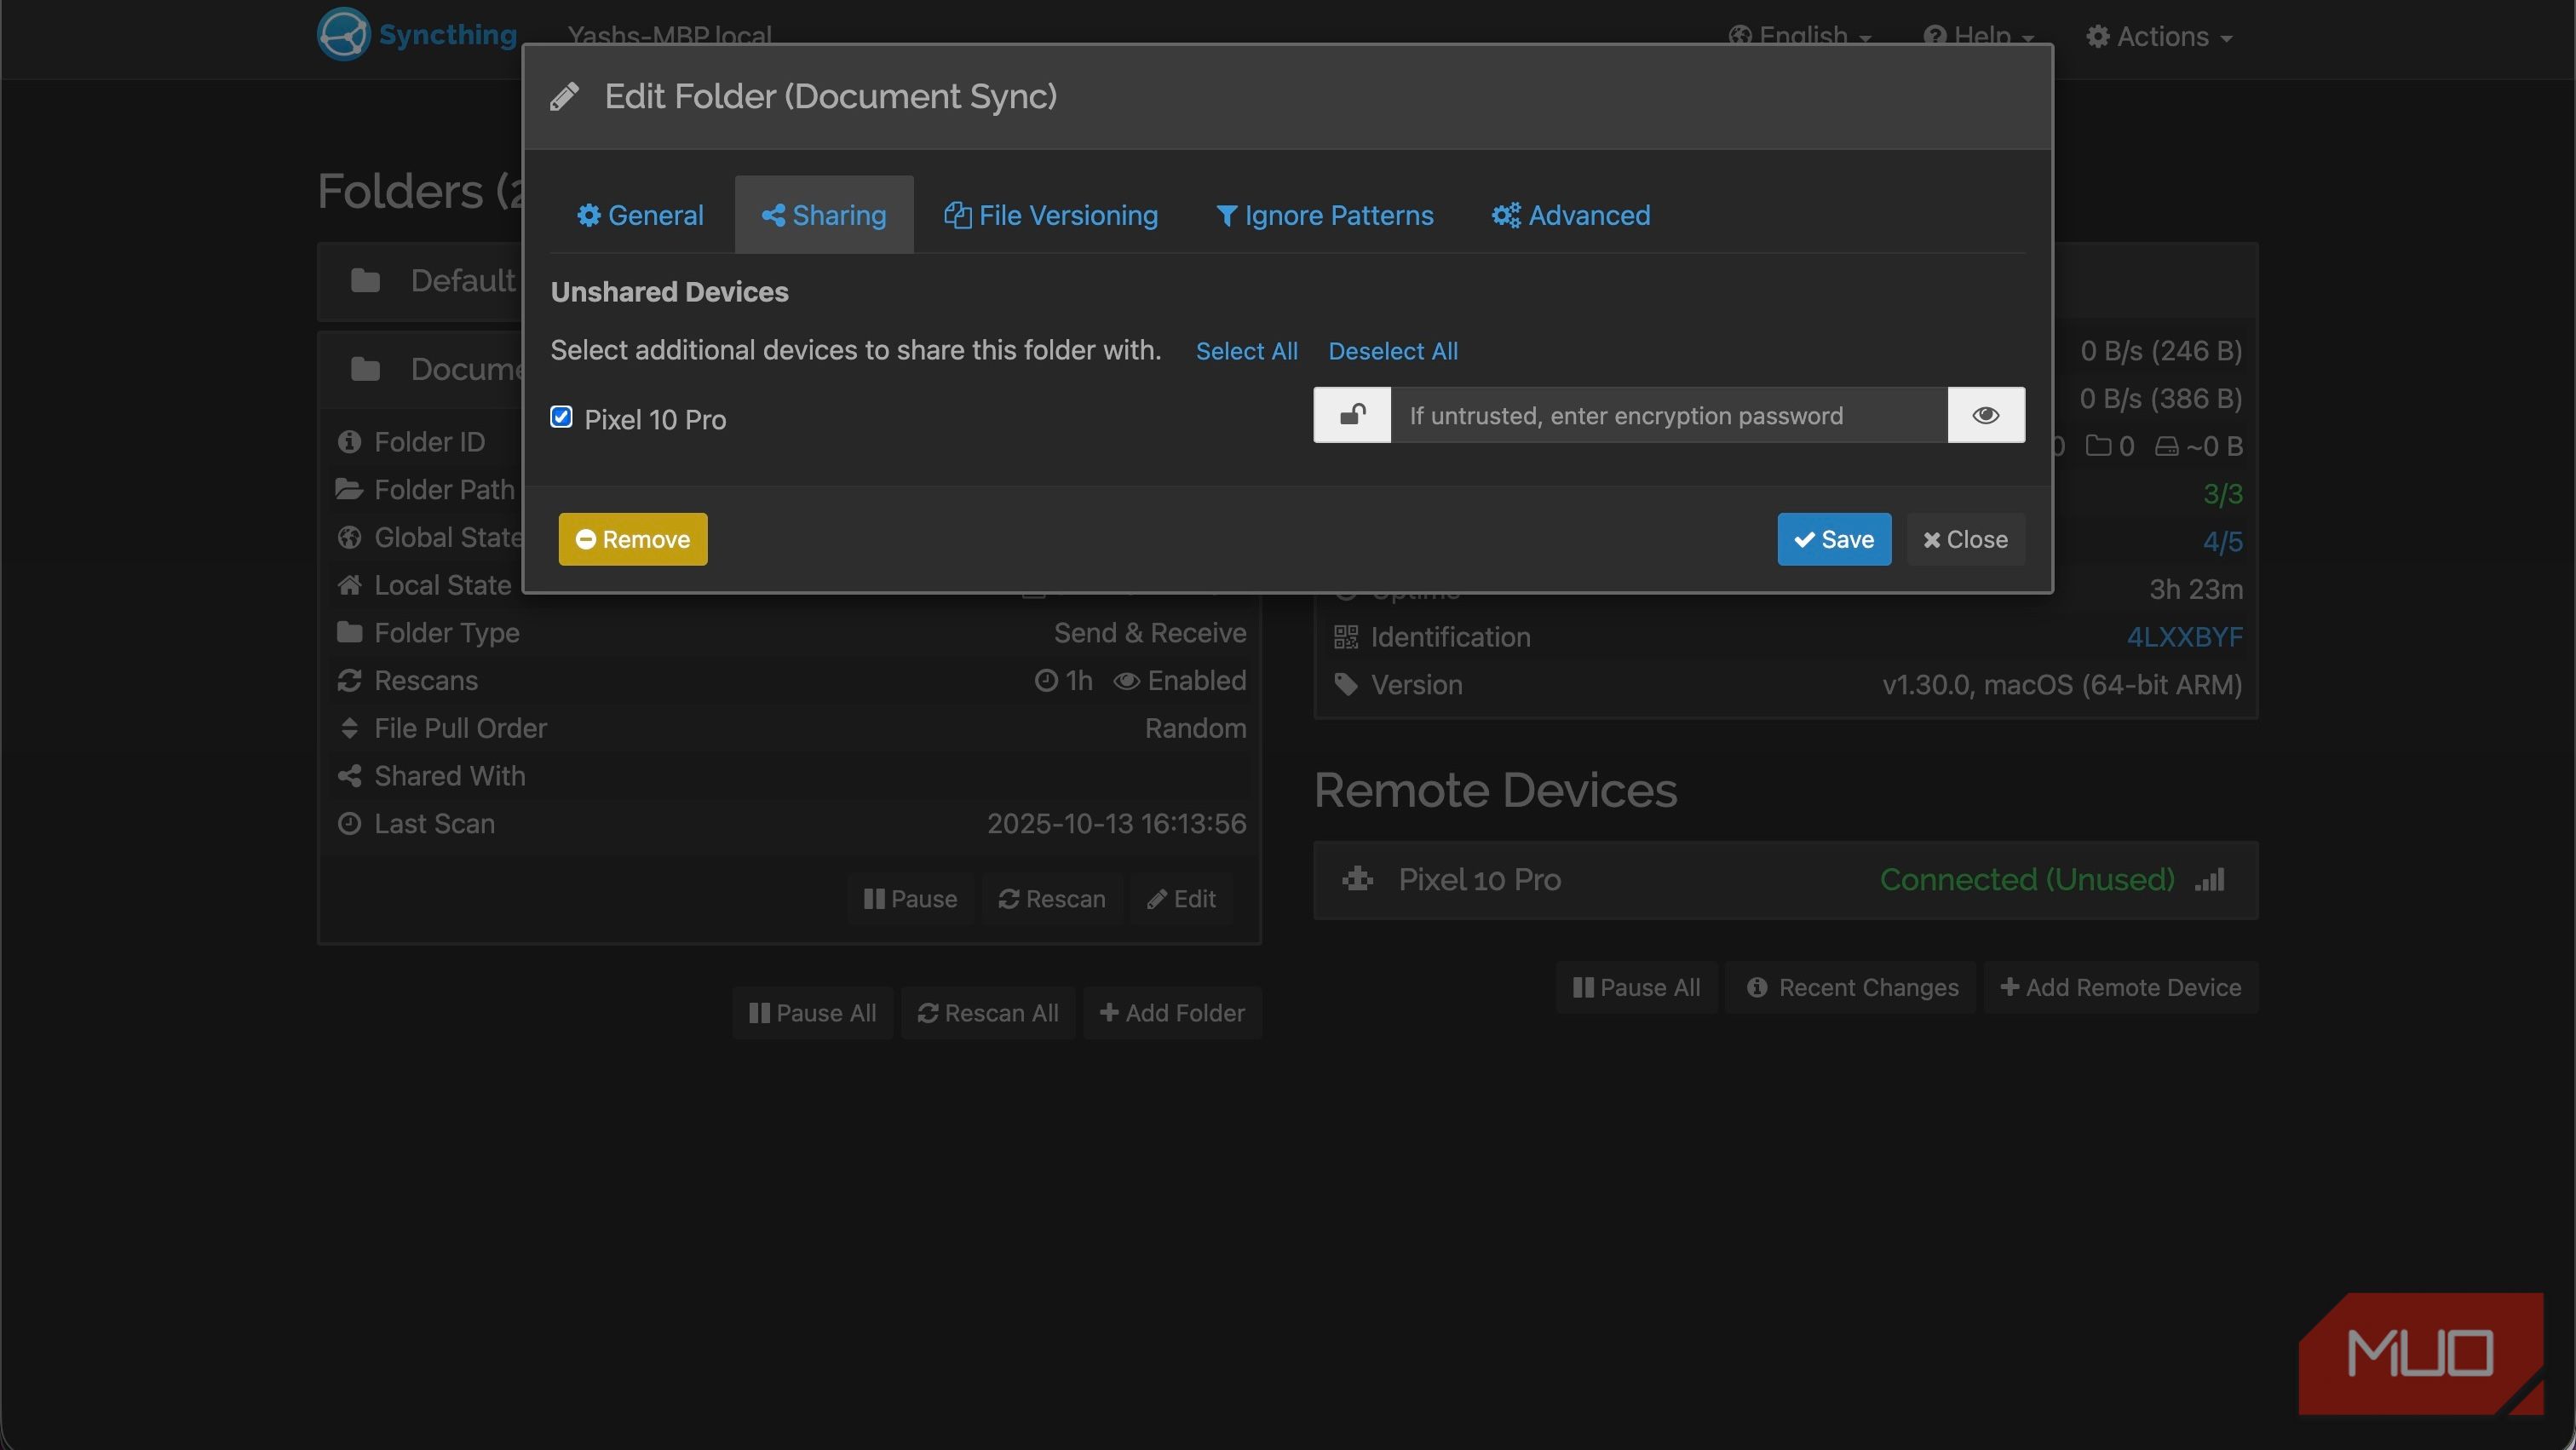Click the blue Save button

point(1834,540)
